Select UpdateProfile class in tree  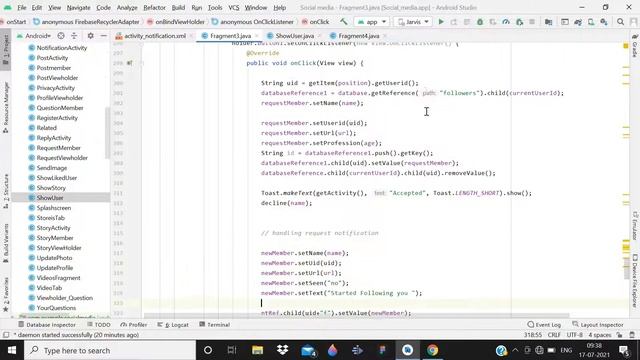[x=55, y=268]
